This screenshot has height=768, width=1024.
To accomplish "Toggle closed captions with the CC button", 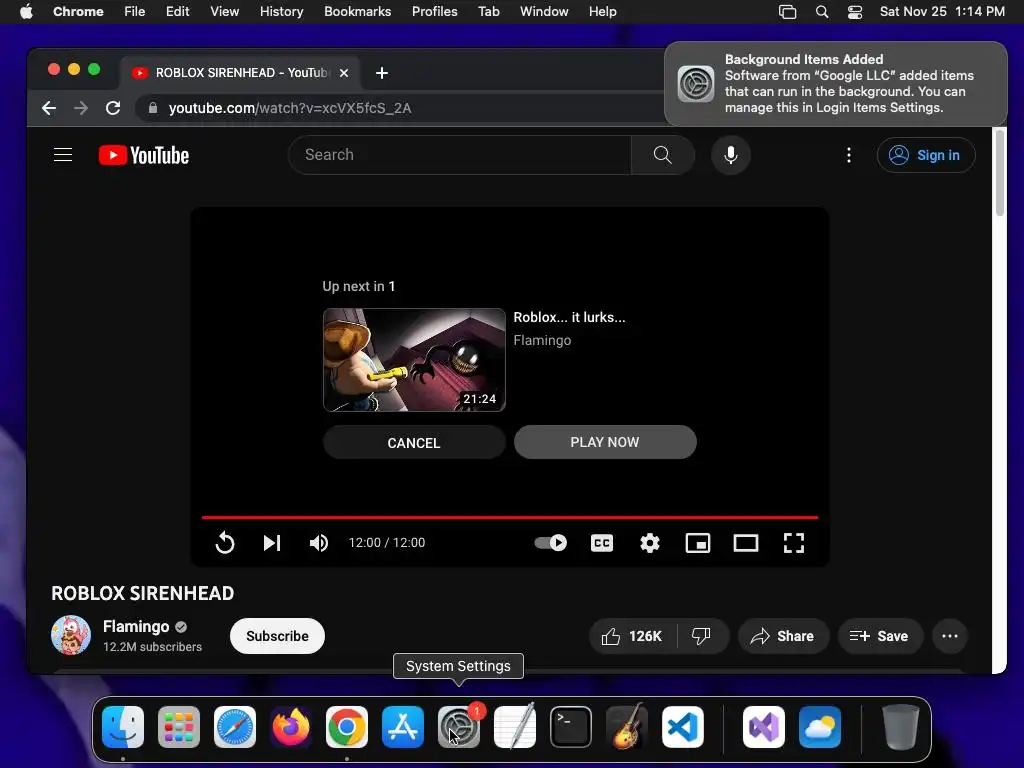I will (x=601, y=543).
